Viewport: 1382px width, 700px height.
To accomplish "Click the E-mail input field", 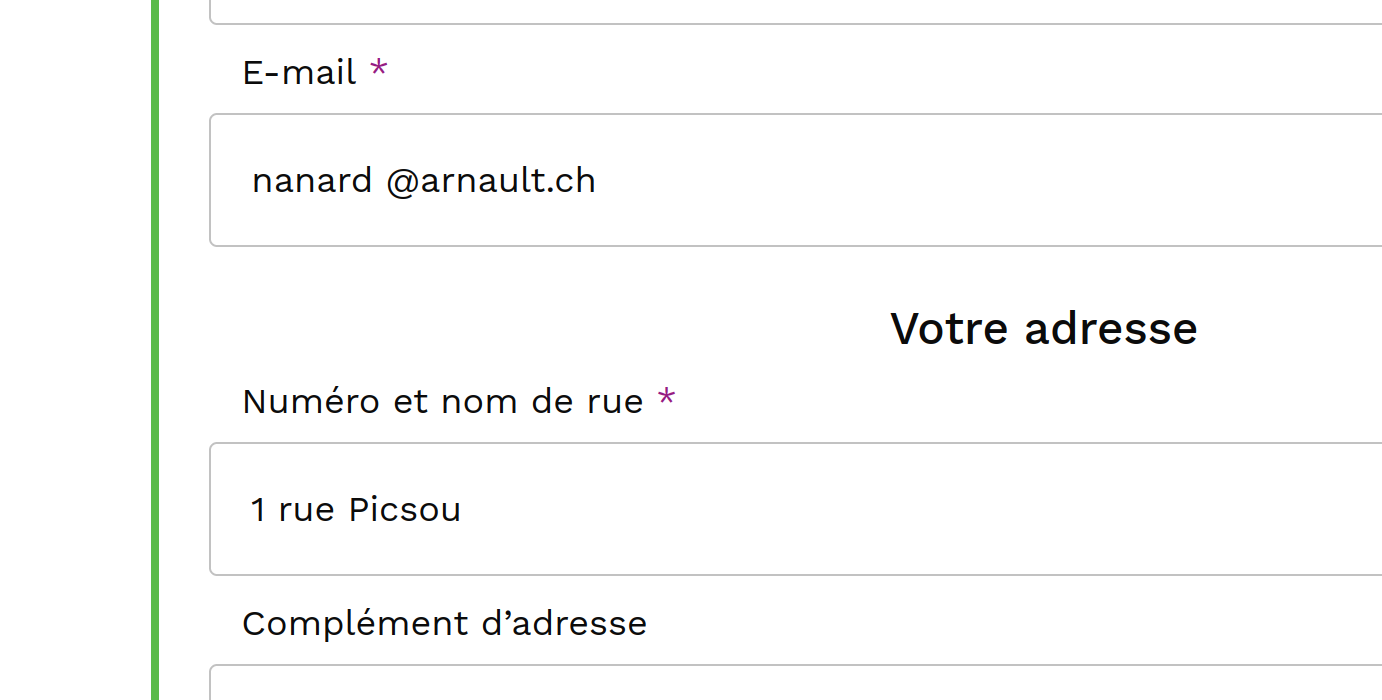I will click(x=795, y=180).
